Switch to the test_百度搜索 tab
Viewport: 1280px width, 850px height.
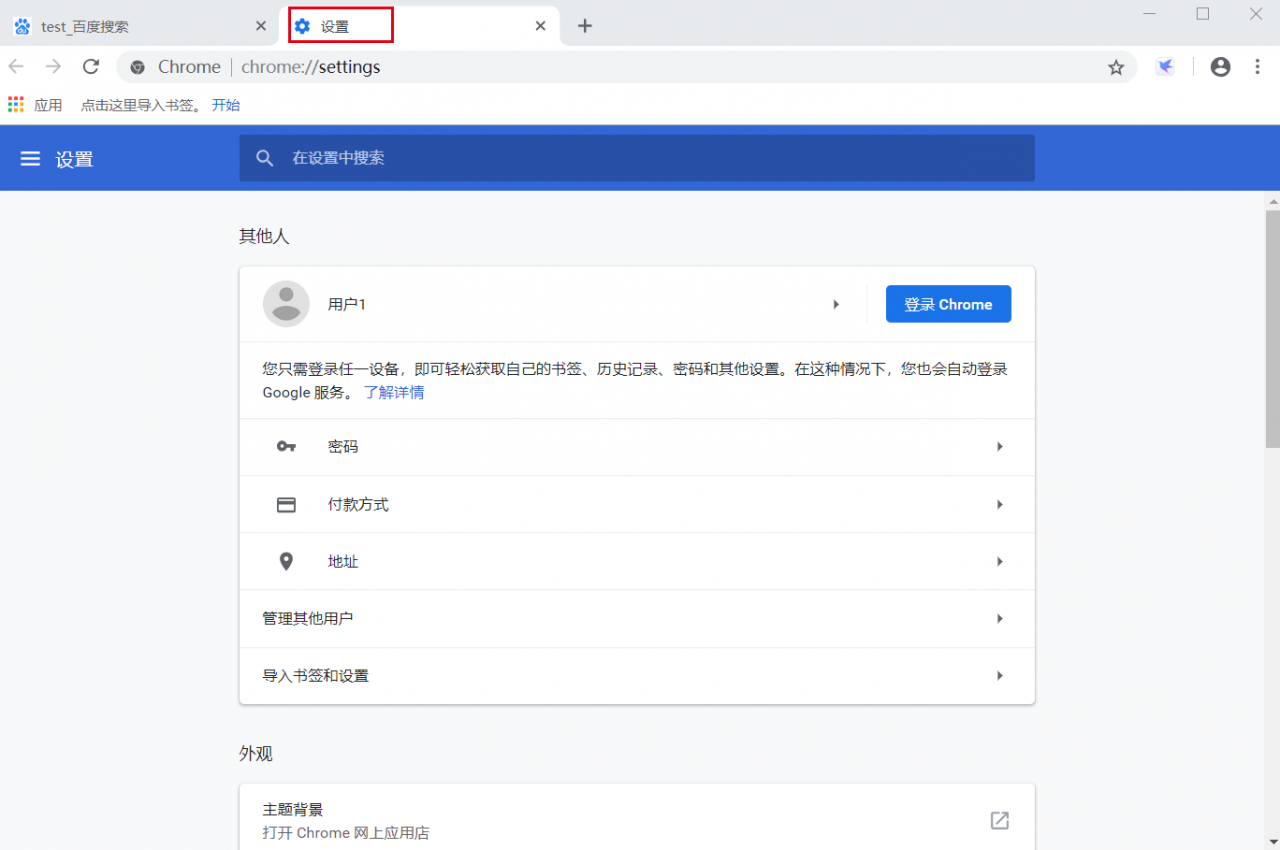pyautogui.click(x=140, y=26)
